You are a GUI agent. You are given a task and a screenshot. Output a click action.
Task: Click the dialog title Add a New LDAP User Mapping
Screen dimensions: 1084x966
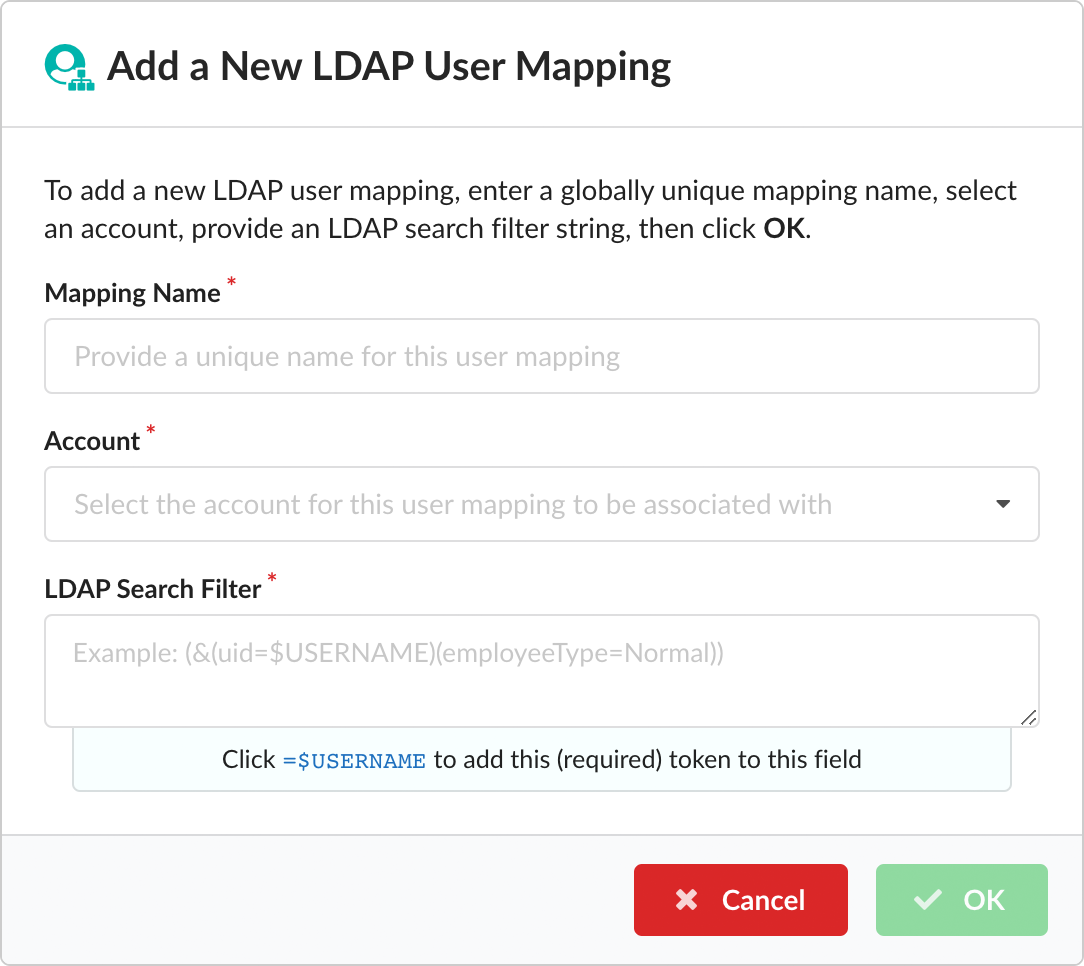pyautogui.click(x=390, y=66)
